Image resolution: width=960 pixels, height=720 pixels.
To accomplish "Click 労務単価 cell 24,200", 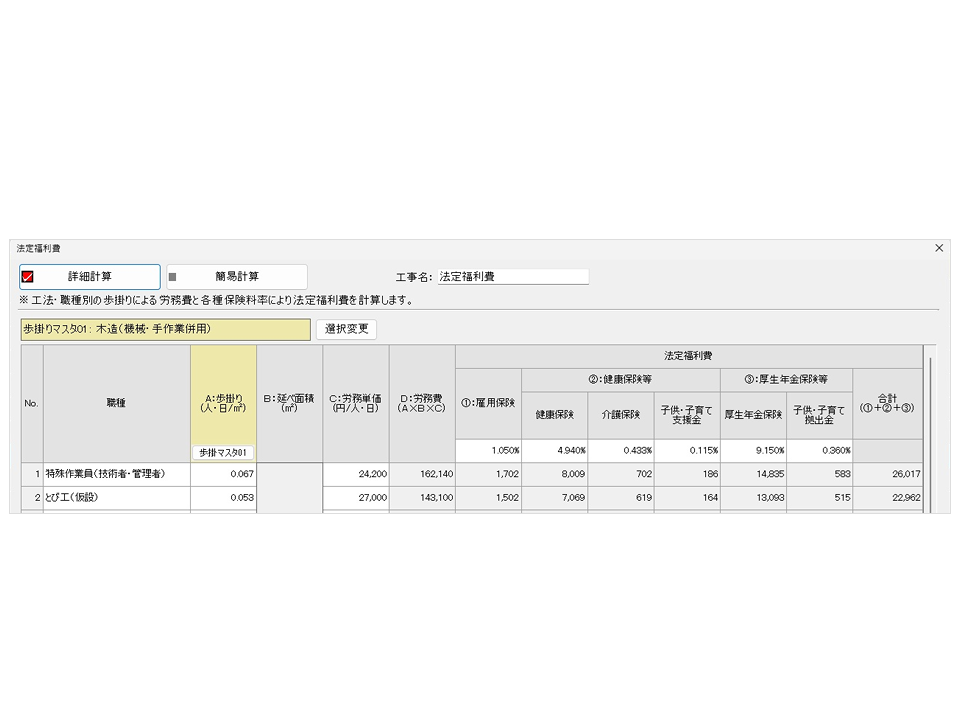I will (x=356, y=474).
